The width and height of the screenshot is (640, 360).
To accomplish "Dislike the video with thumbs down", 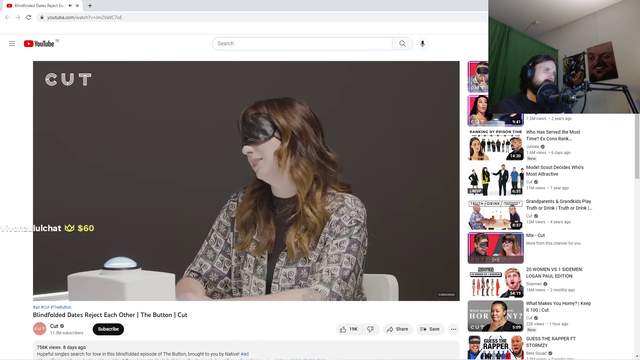I will point(371,329).
